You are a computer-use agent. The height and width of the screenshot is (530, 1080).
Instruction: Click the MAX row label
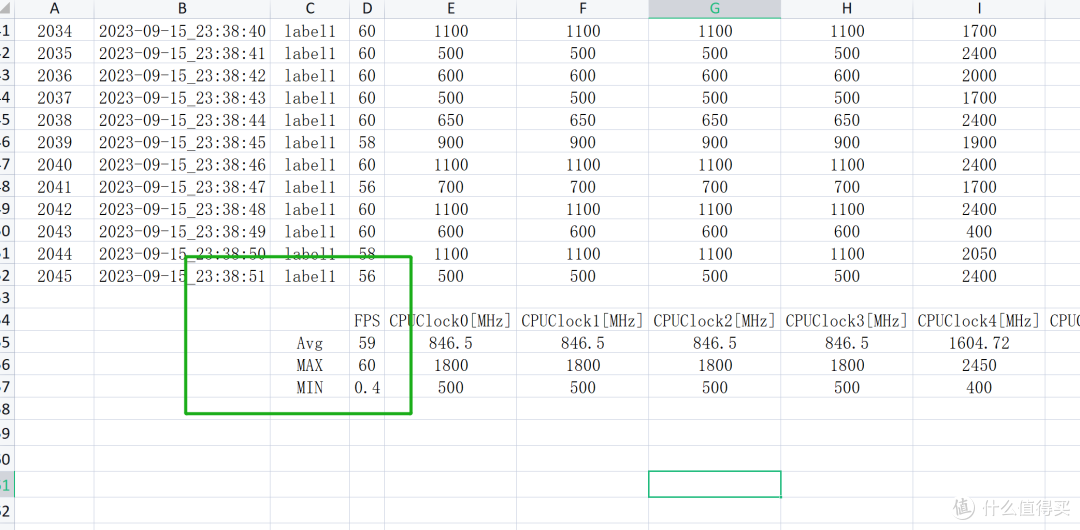(x=310, y=365)
